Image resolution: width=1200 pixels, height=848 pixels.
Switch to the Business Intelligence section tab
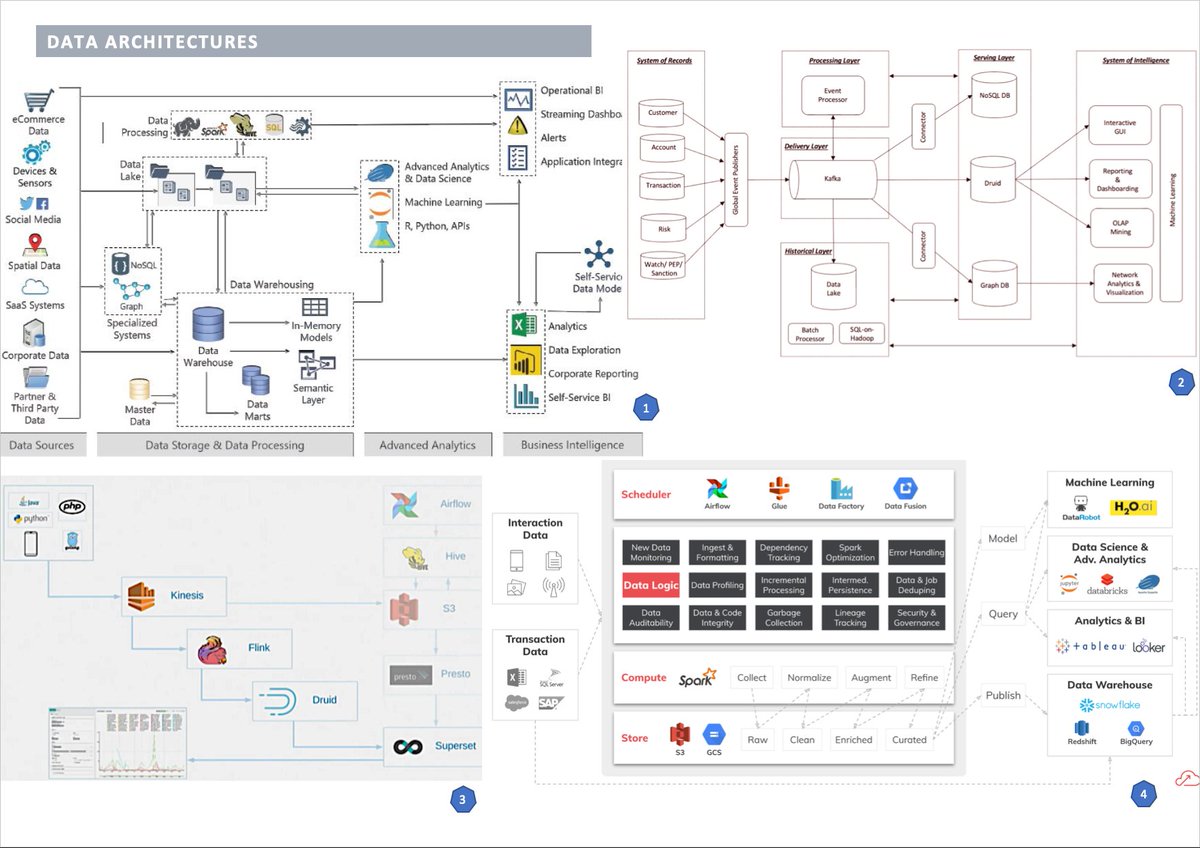click(573, 444)
